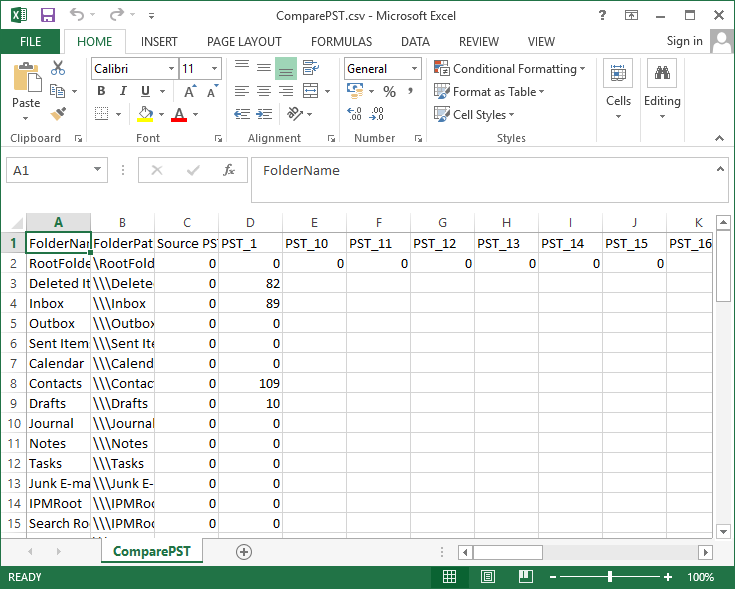Switch to Page Break Preview in status bar
Screen dimensions: 736x589
coord(525,576)
